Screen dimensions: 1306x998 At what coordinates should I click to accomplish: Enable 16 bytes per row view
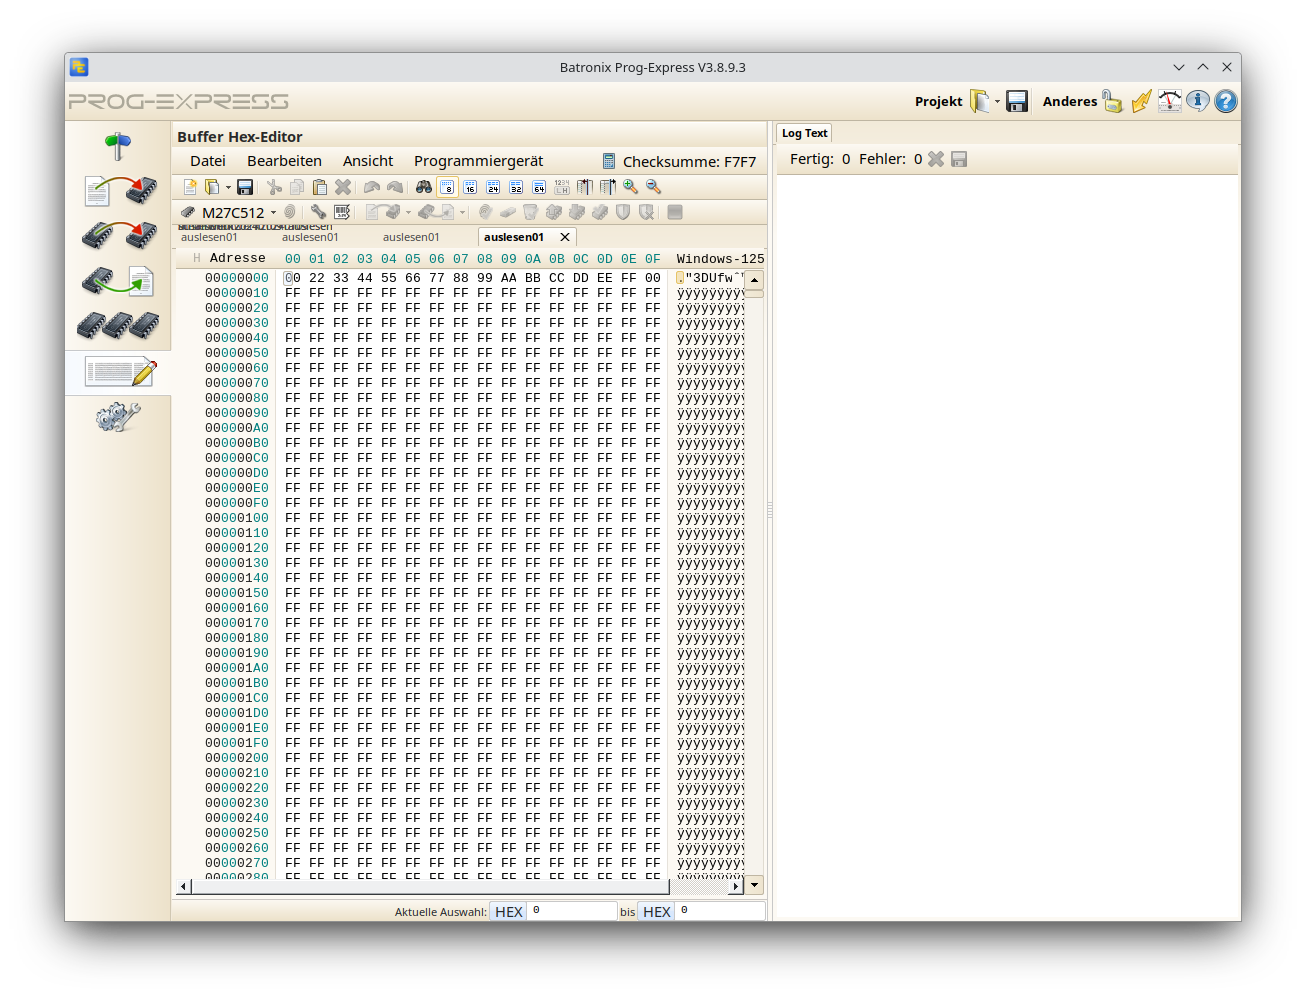[470, 187]
